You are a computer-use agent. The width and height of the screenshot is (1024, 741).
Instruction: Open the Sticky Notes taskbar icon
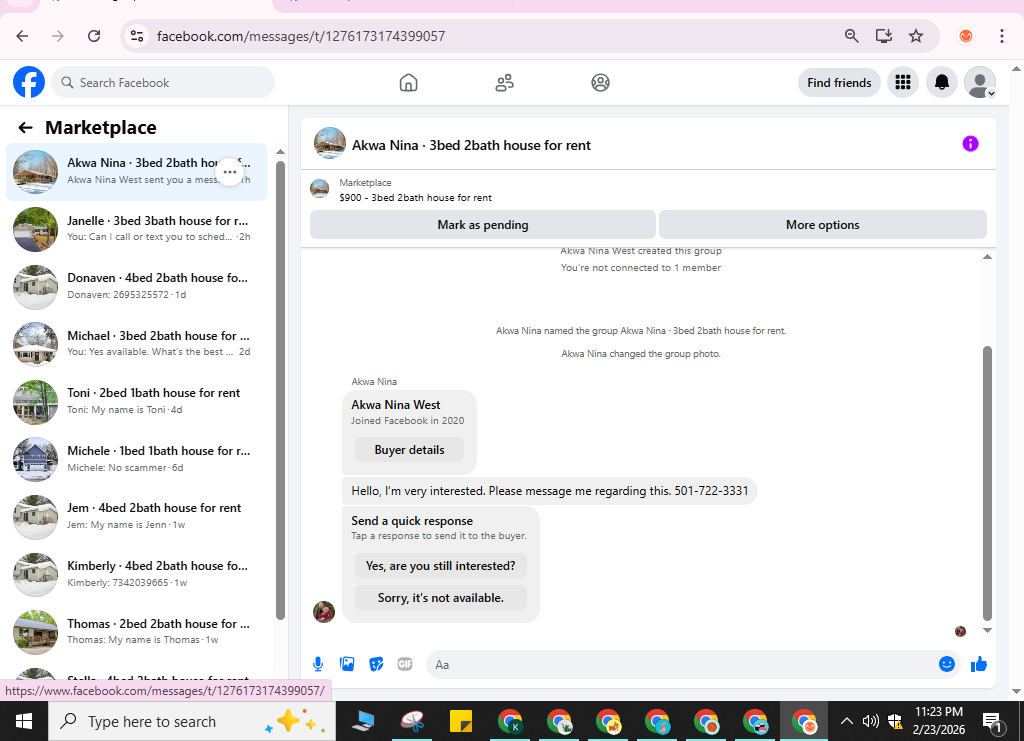coord(461,721)
